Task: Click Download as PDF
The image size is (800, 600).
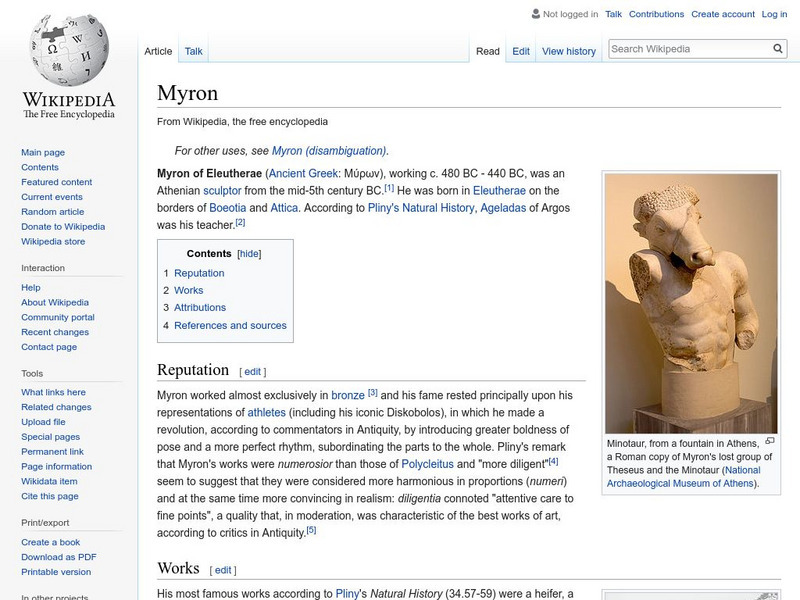Action: 59,557
